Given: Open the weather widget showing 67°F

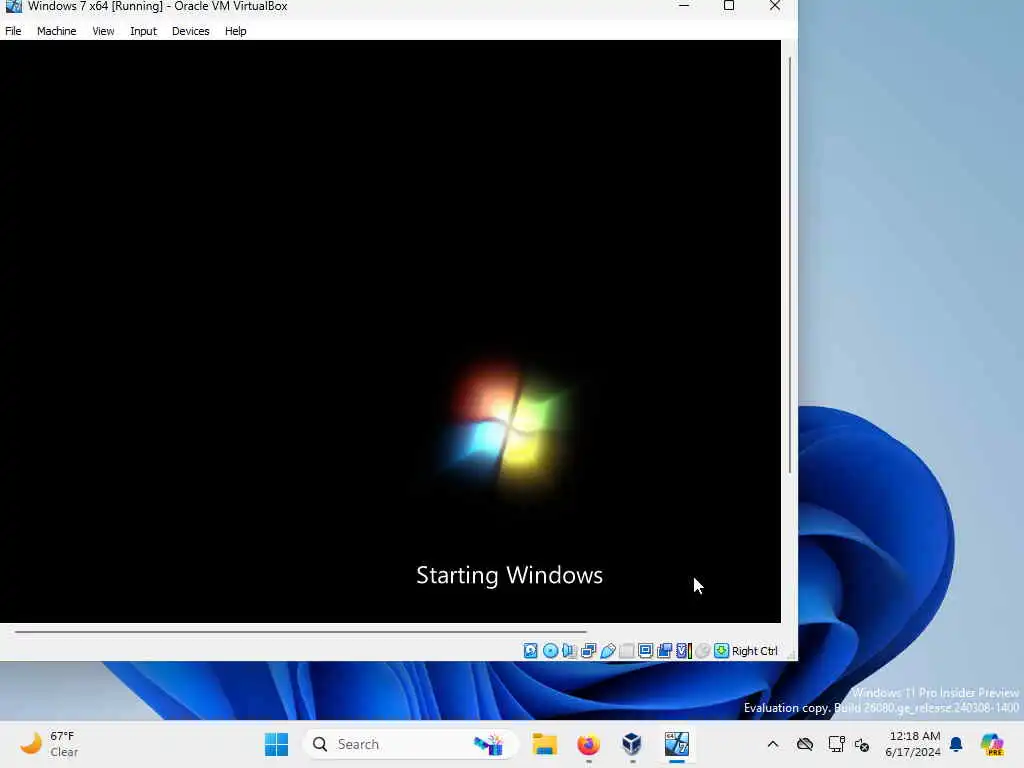Looking at the screenshot, I should coord(49,744).
